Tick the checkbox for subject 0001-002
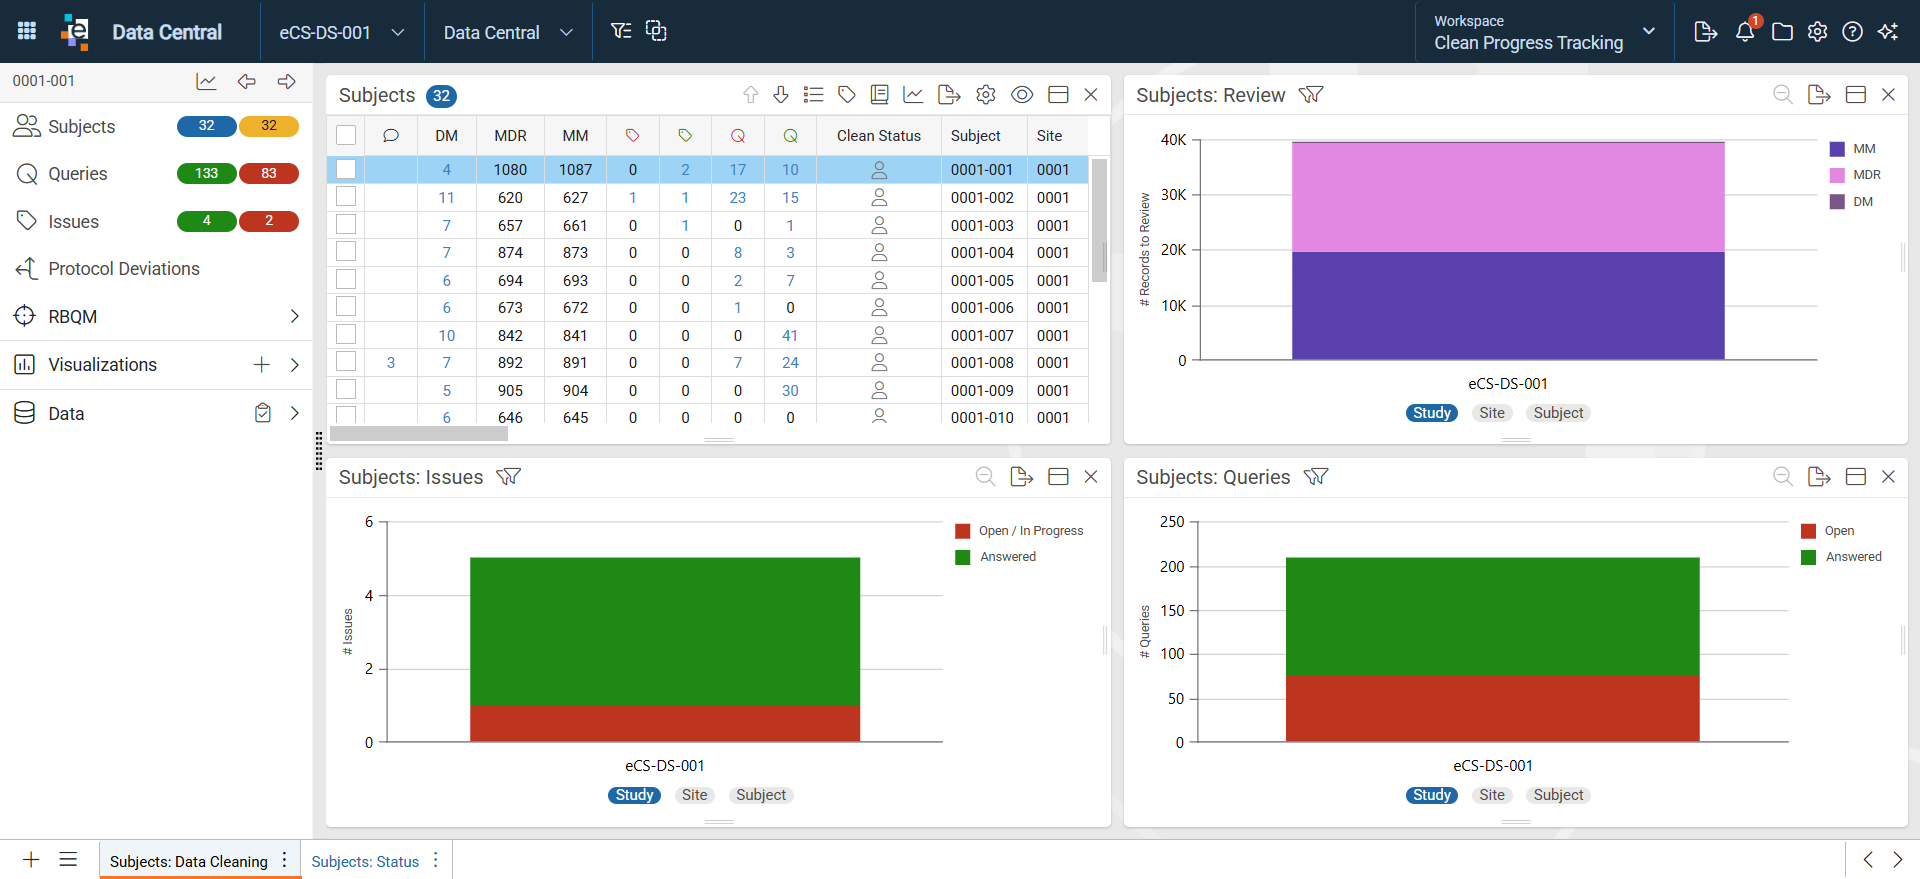This screenshot has height=879, width=1920. tap(346, 197)
